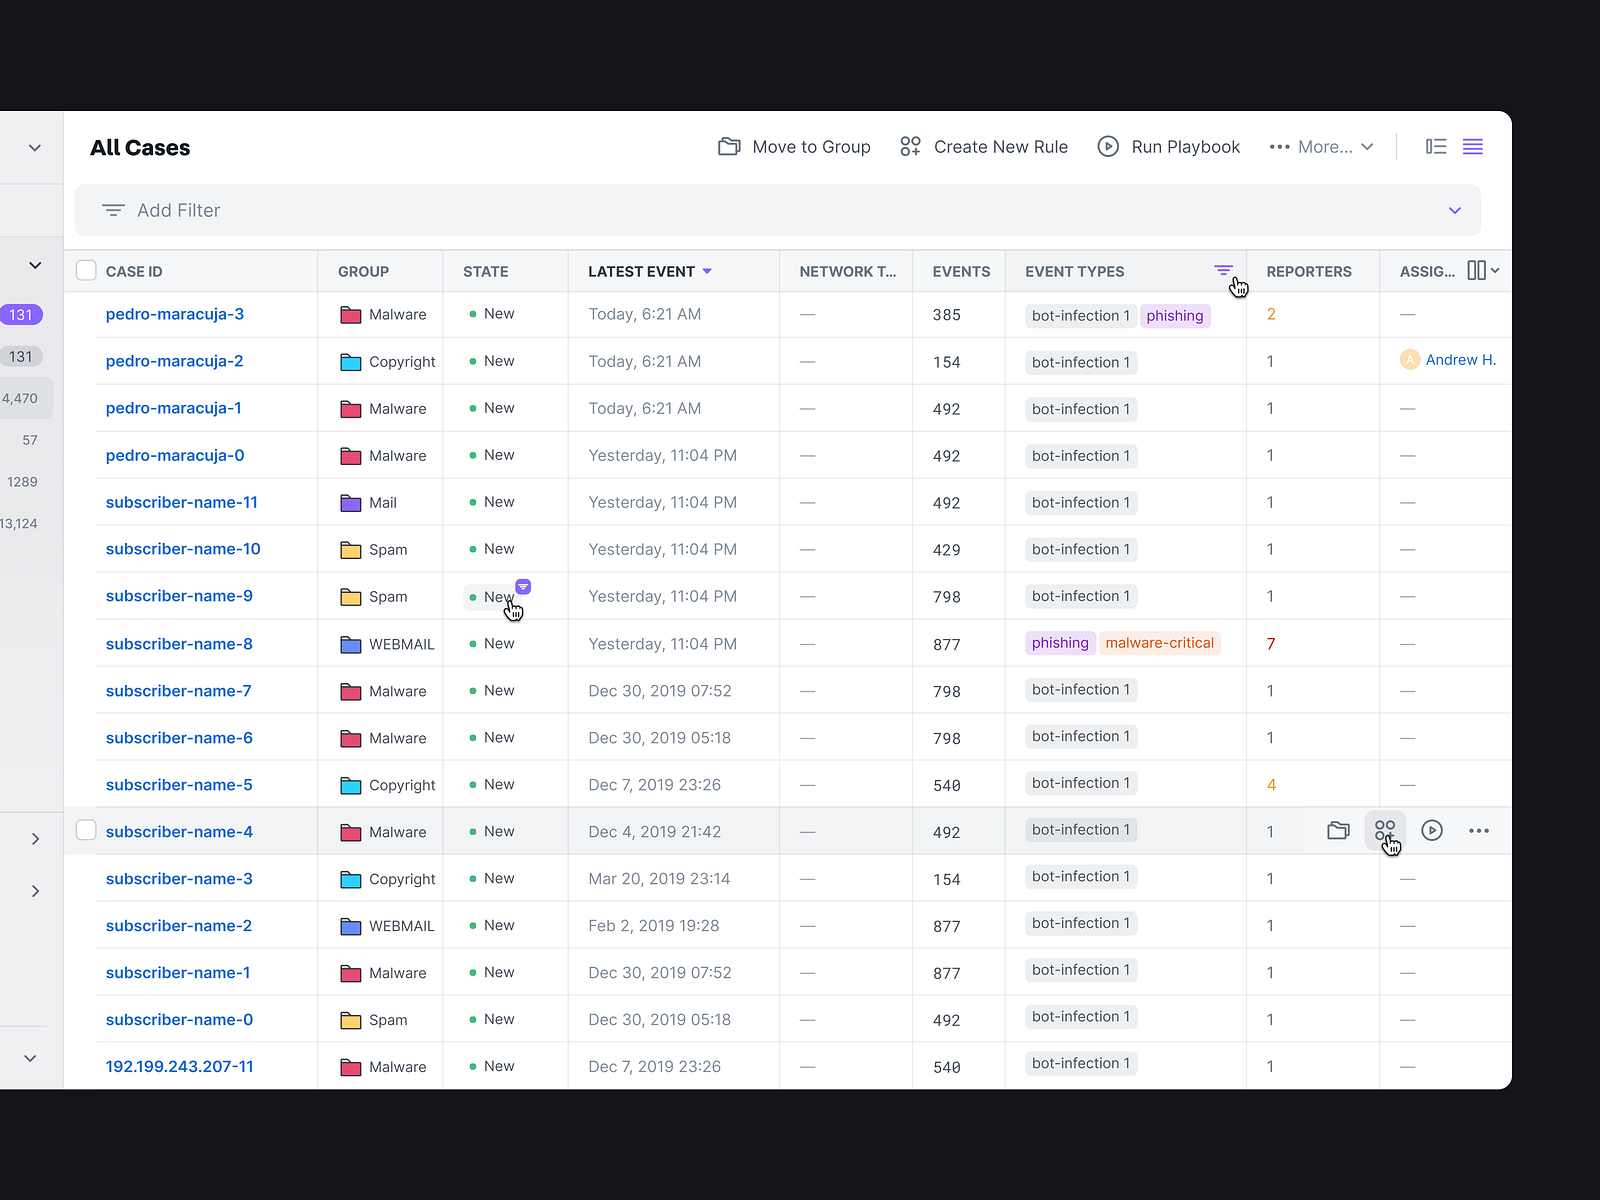This screenshot has width=1600, height=1200.
Task: Open filter icon on Event Types column
Action: coord(1222,269)
